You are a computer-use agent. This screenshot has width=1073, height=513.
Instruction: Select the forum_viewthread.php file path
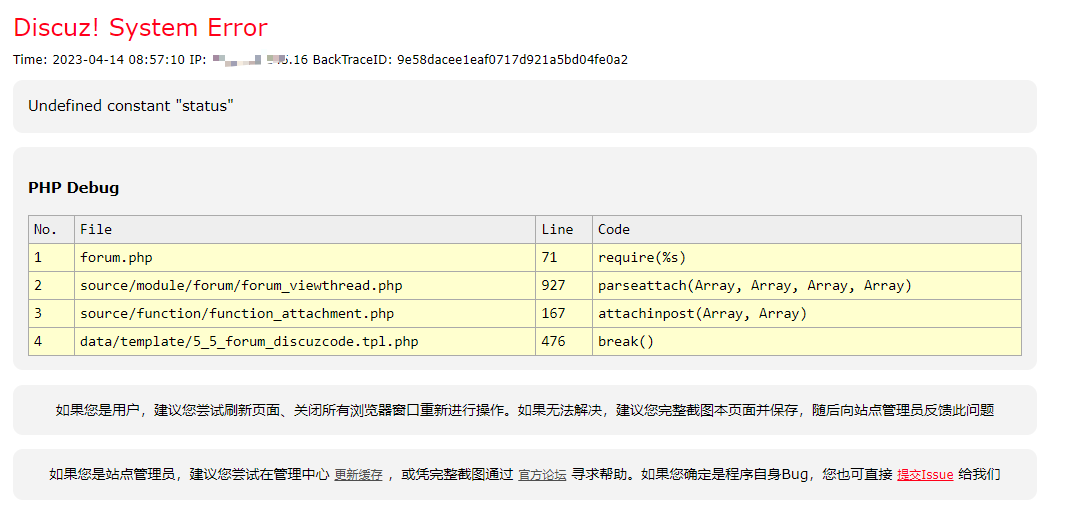(x=241, y=285)
